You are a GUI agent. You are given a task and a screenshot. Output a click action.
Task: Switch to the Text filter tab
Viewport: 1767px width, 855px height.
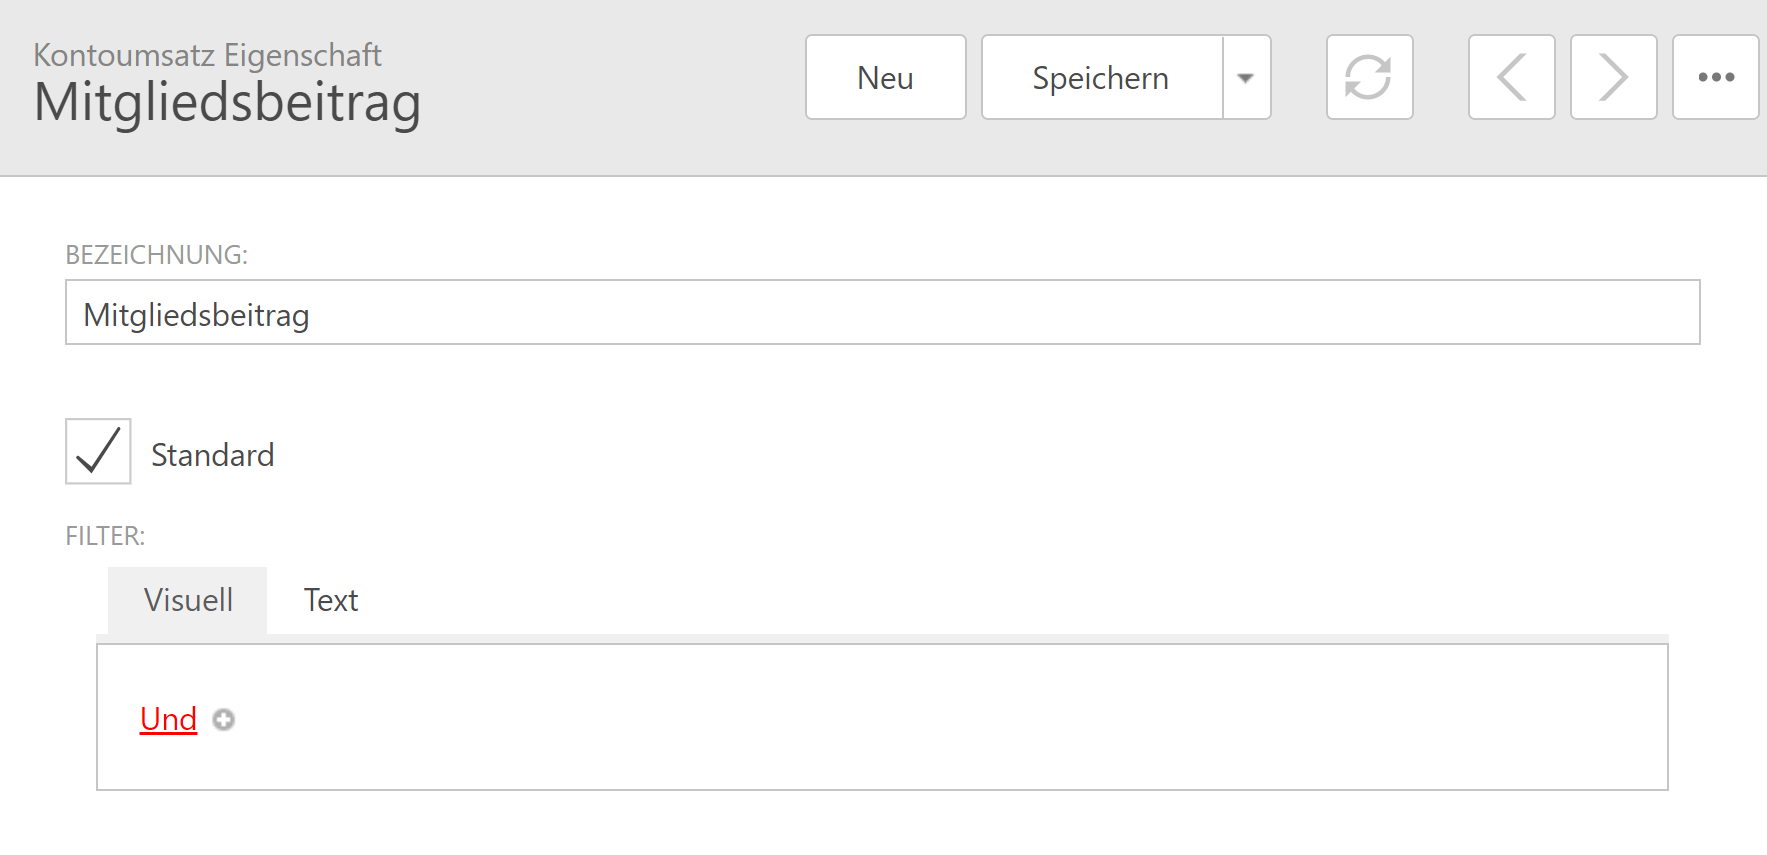(x=331, y=600)
